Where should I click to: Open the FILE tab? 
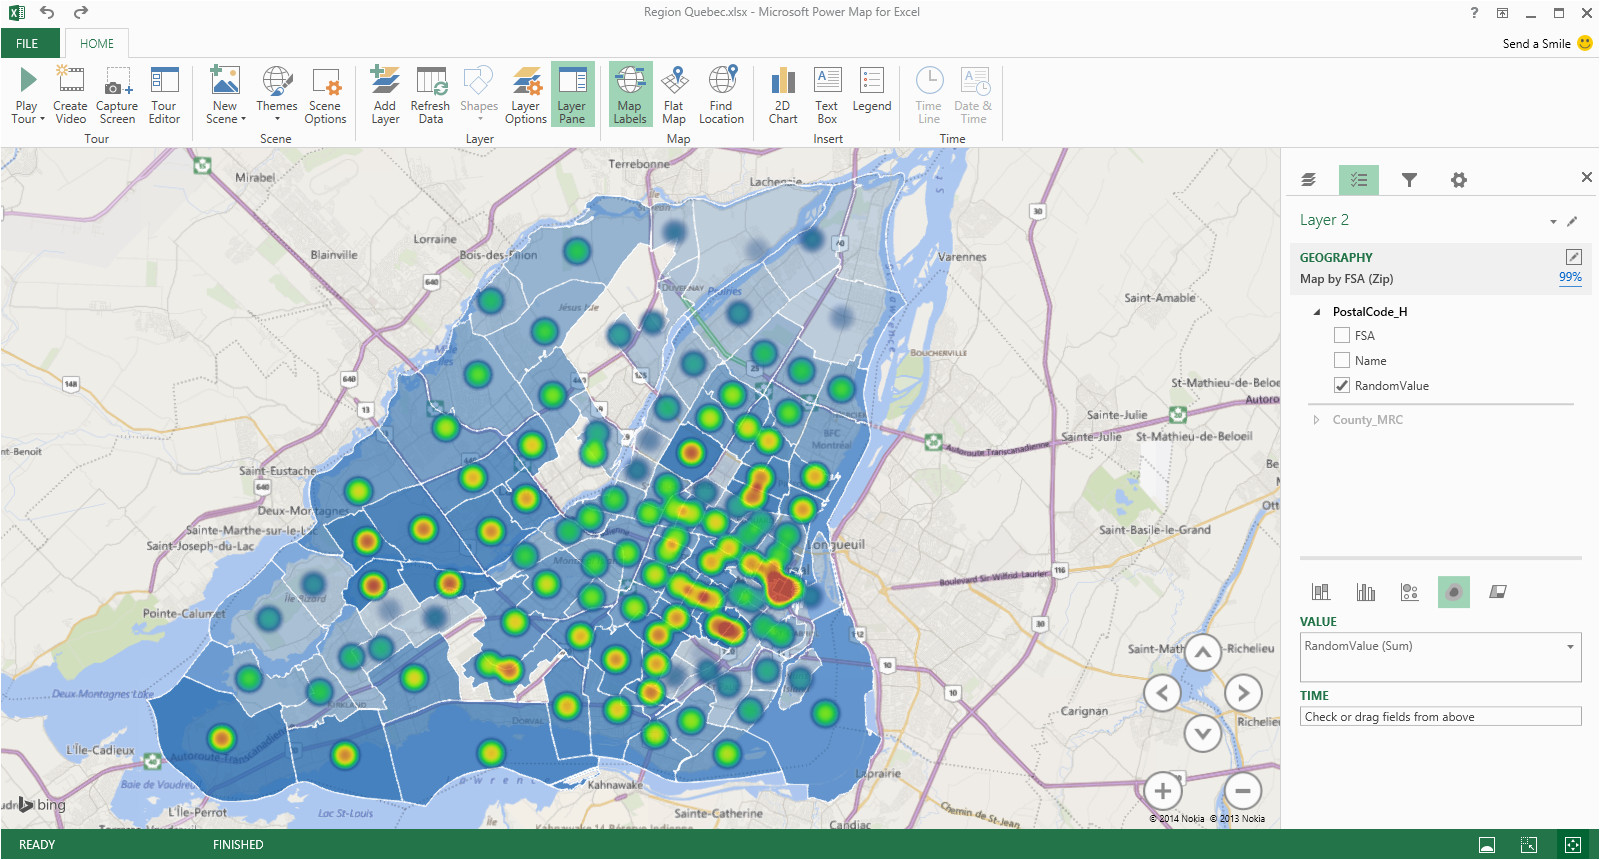point(28,44)
